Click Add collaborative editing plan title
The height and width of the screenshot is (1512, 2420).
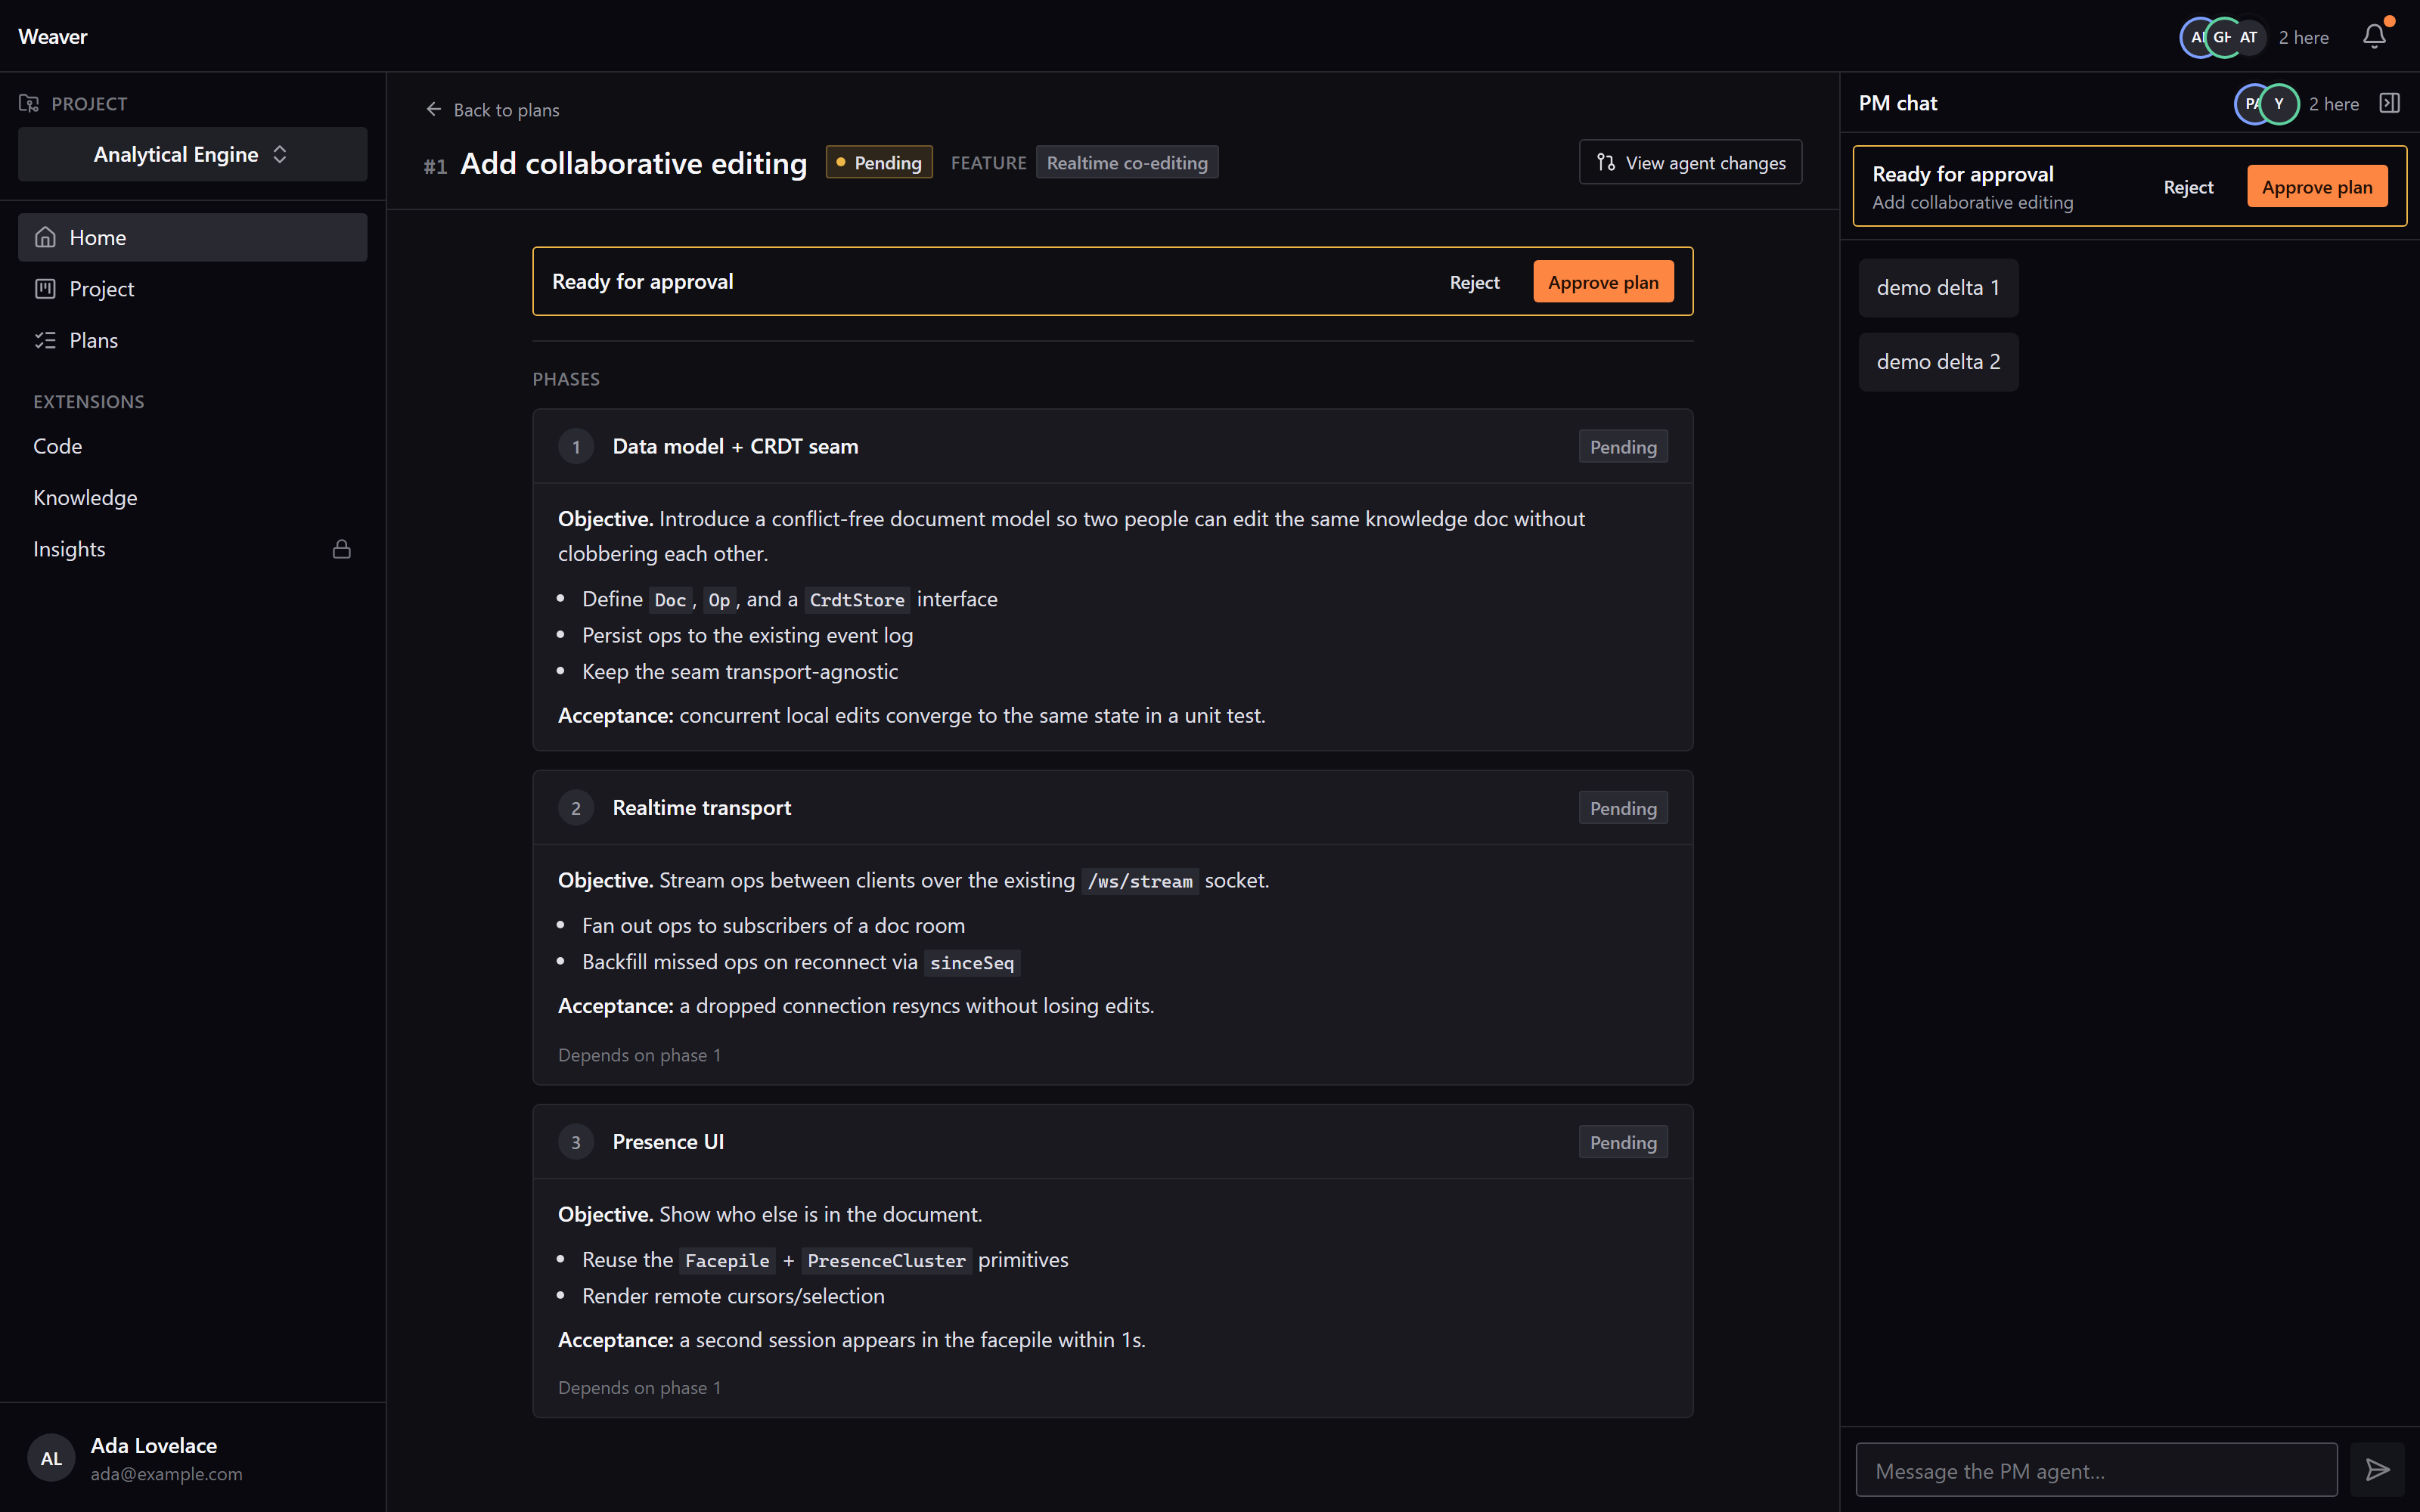[x=633, y=163]
